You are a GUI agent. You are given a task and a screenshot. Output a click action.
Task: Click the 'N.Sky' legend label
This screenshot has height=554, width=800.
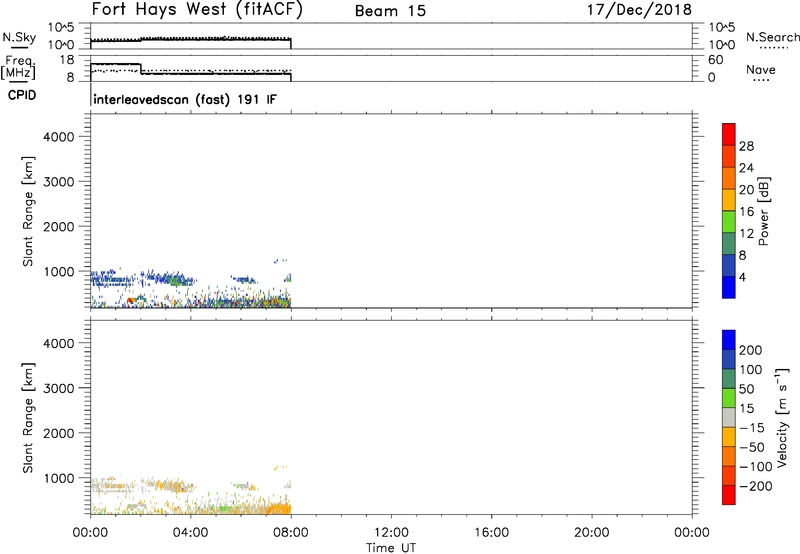[x=19, y=38]
